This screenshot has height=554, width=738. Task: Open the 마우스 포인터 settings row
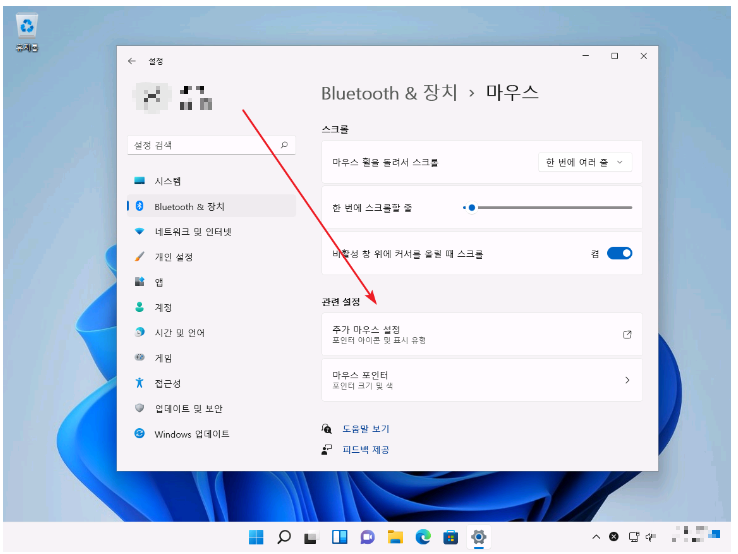481,380
